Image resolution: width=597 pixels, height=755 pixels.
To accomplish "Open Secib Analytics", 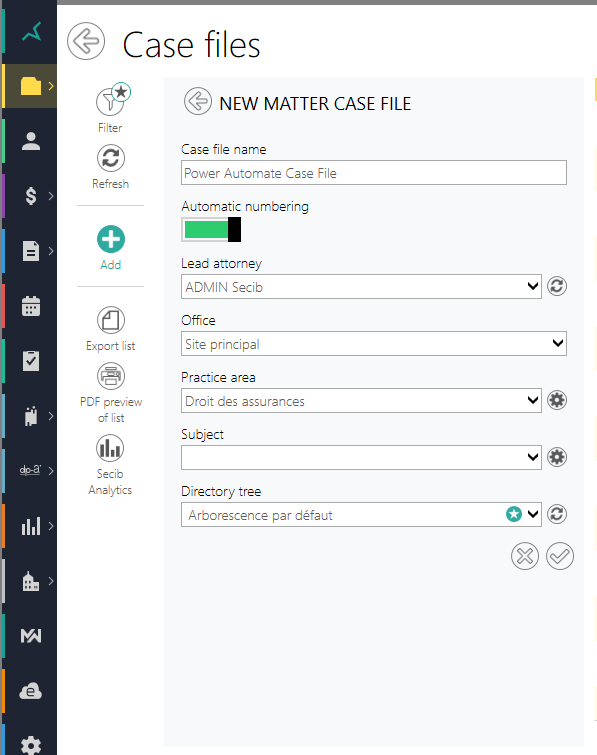I will 110,465.
